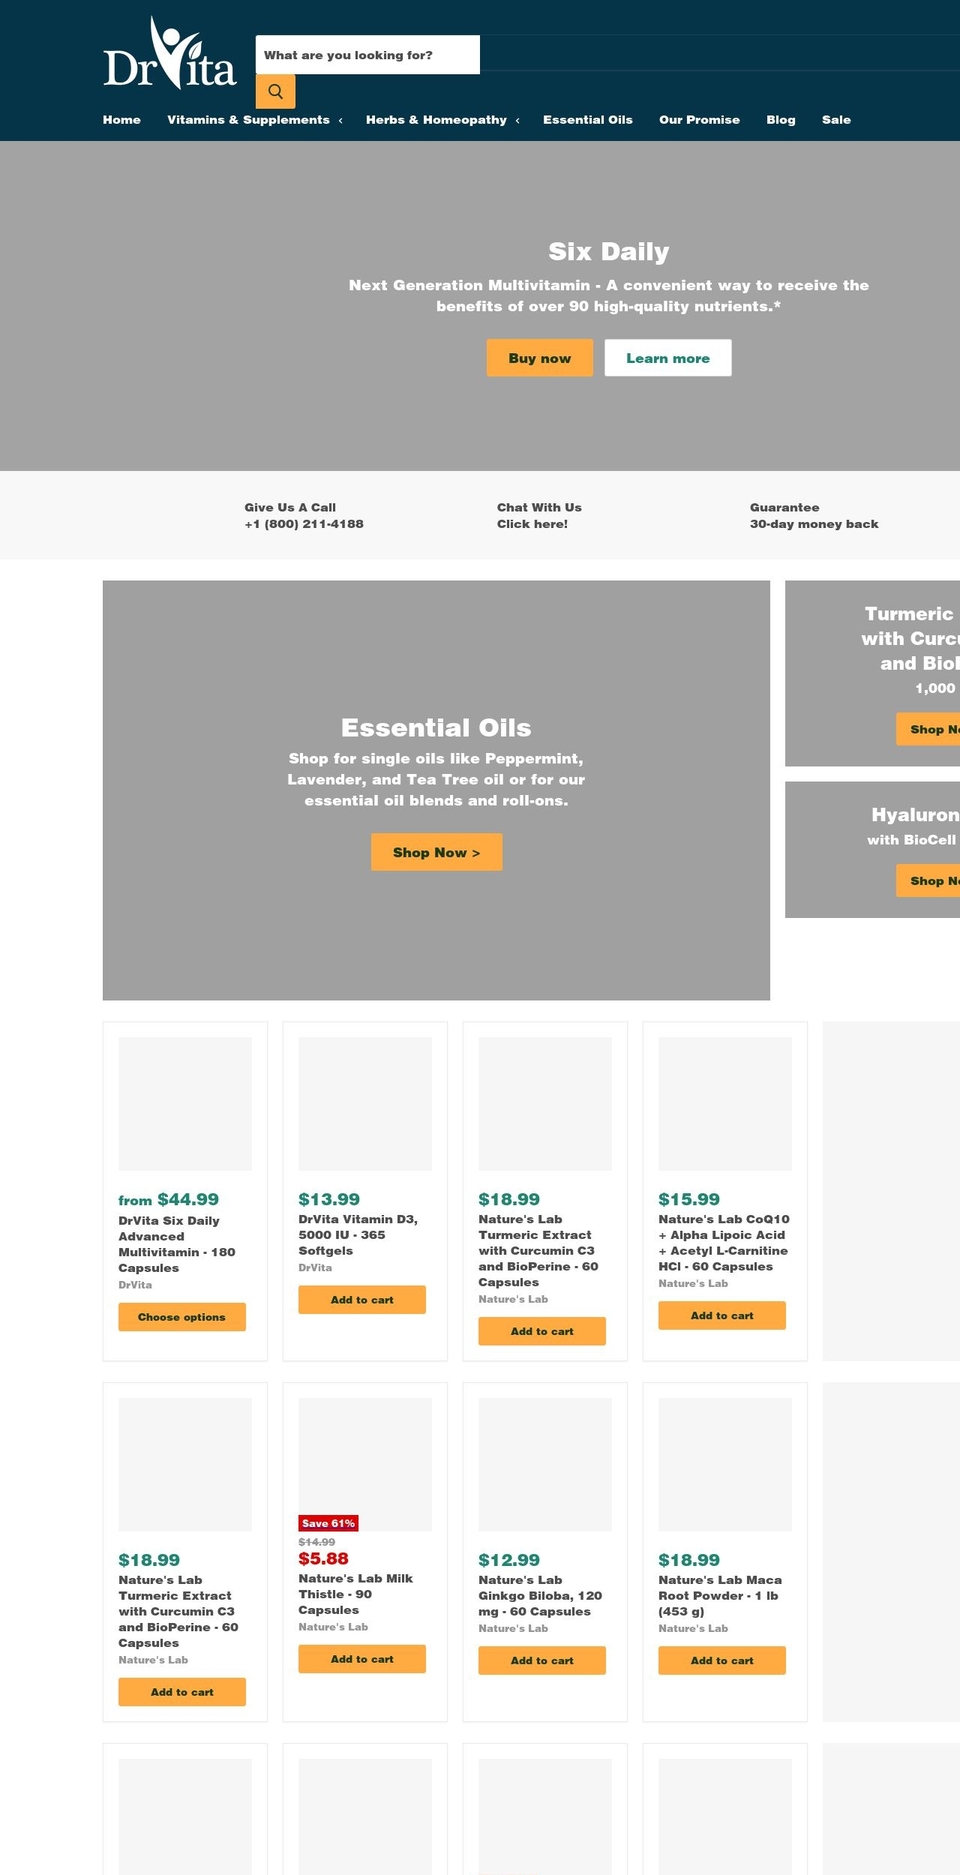Click the DrVita vendor label under Vitamin D3

coord(315,1268)
